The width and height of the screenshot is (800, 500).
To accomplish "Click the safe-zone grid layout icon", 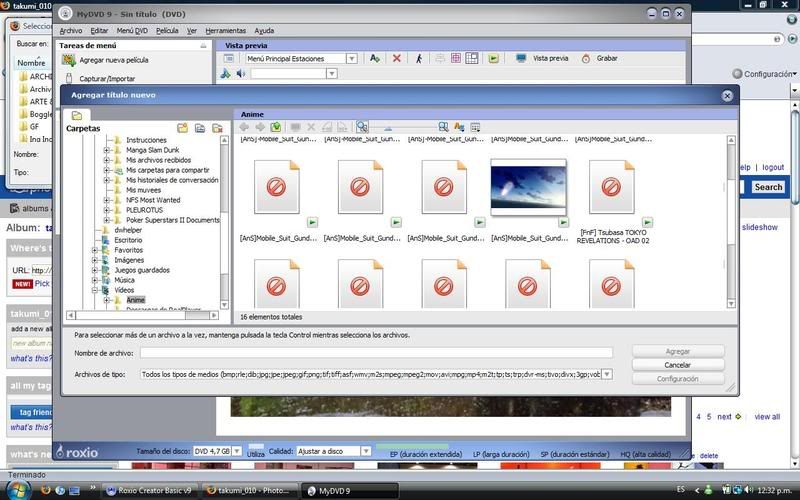I will [x=472, y=58].
